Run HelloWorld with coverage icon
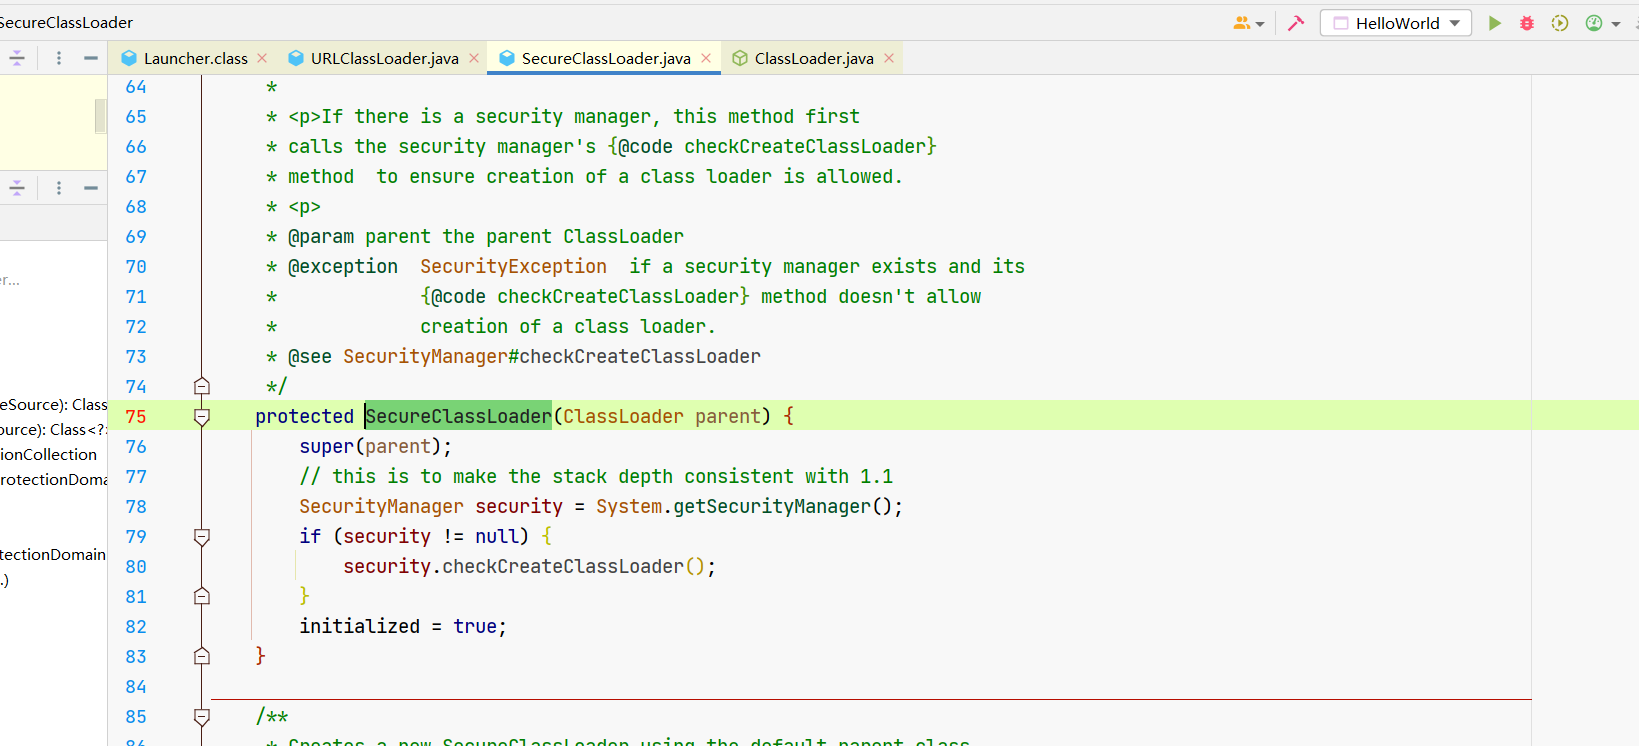Screen dimensions: 1639x746 click(1560, 23)
